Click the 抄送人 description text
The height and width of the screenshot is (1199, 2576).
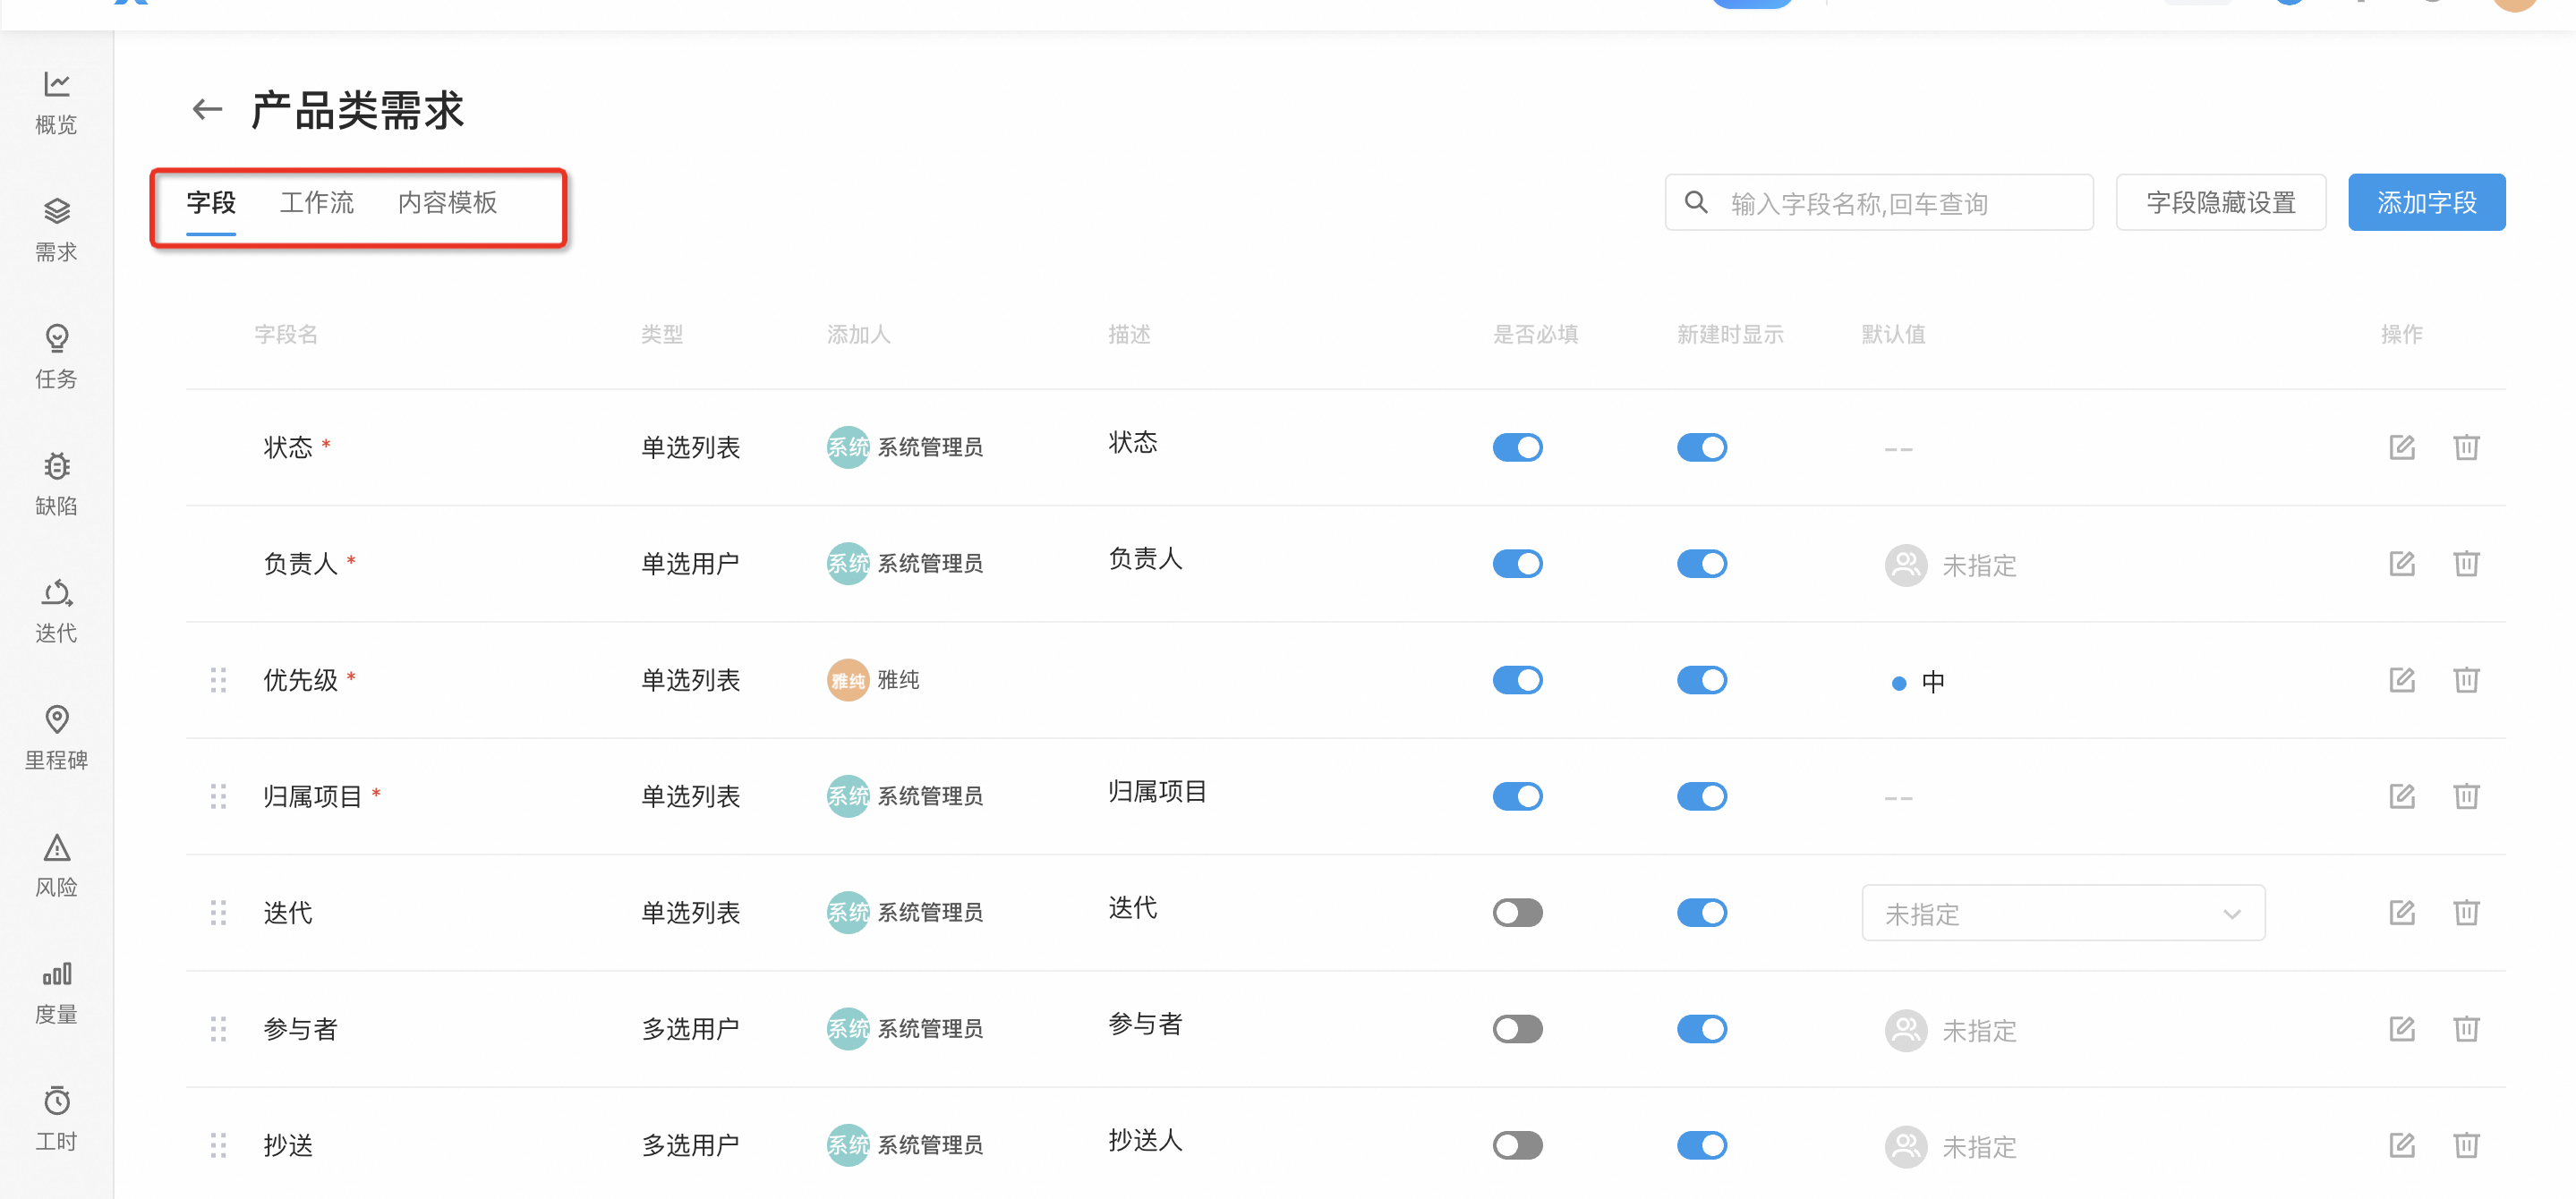click(x=1145, y=1140)
